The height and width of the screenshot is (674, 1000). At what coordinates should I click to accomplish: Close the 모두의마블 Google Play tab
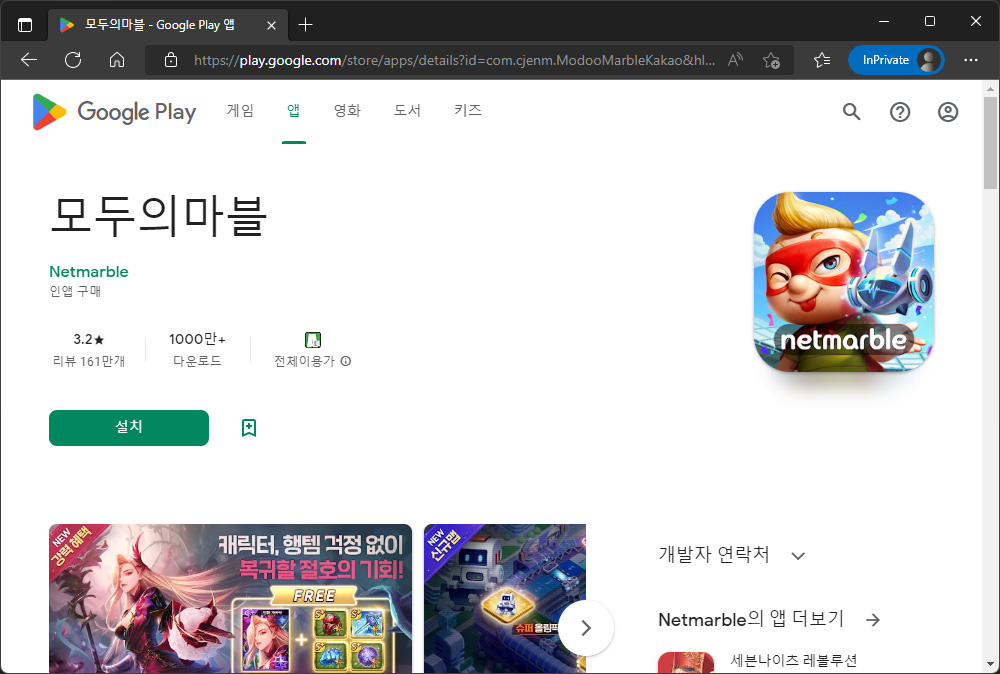pyautogui.click(x=271, y=25)
